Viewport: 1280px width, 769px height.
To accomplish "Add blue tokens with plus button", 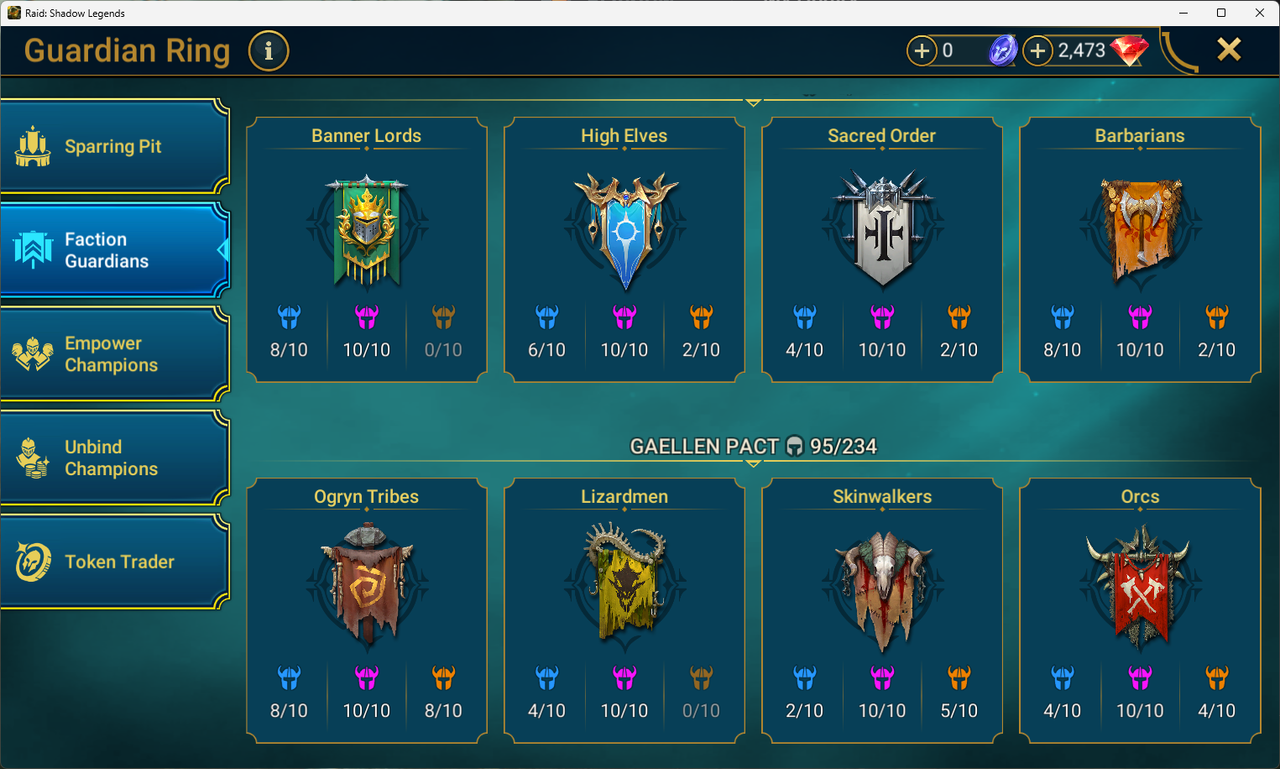I will tap(921, 50).
